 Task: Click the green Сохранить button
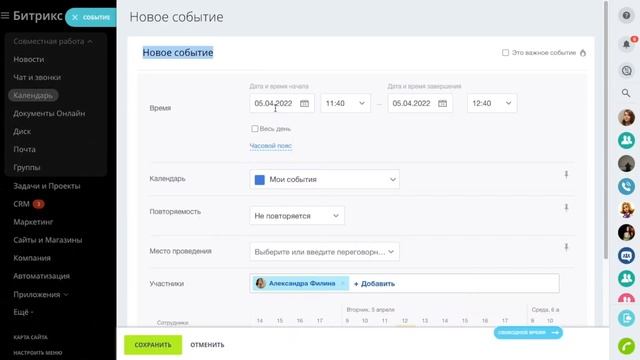(x=153, y=345)
